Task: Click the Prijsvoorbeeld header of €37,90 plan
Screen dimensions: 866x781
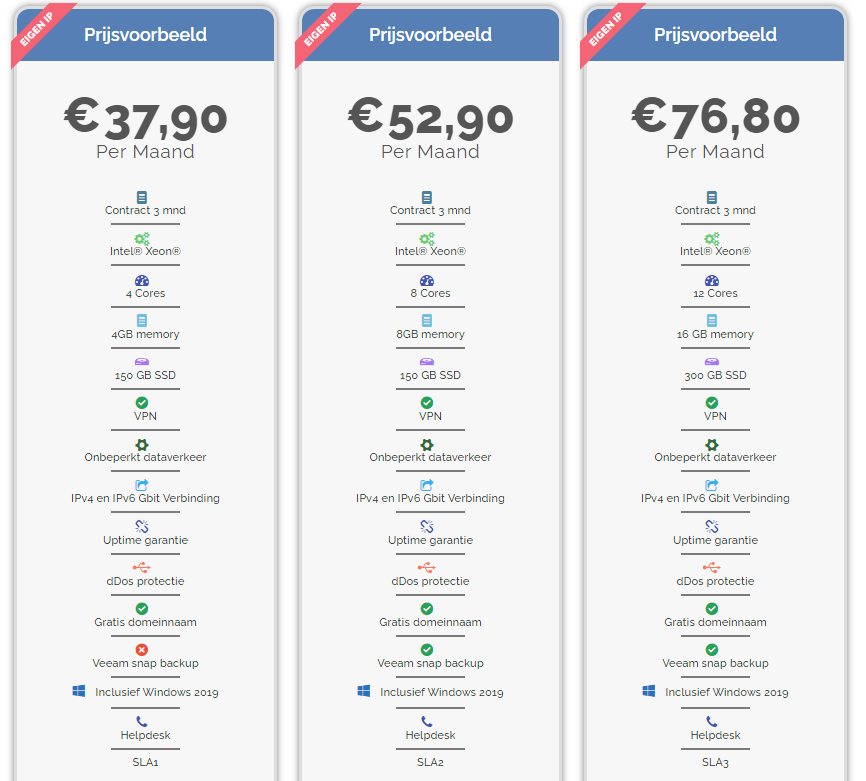Action: tap(145, 35)
